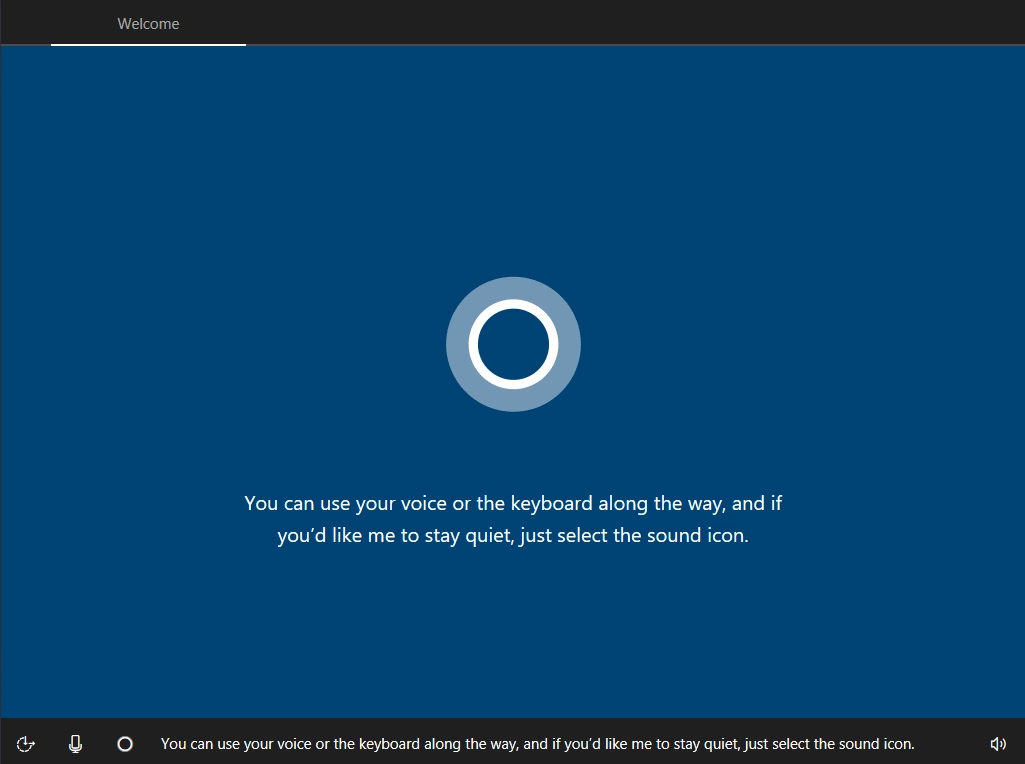This screenshot has width=1025, height=764.
Task: Click the bottom bar caption text
Action: (537, 744)
